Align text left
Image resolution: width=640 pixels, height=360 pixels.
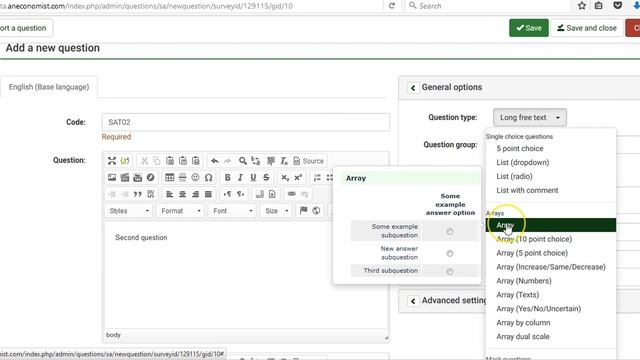click(169, 194)
